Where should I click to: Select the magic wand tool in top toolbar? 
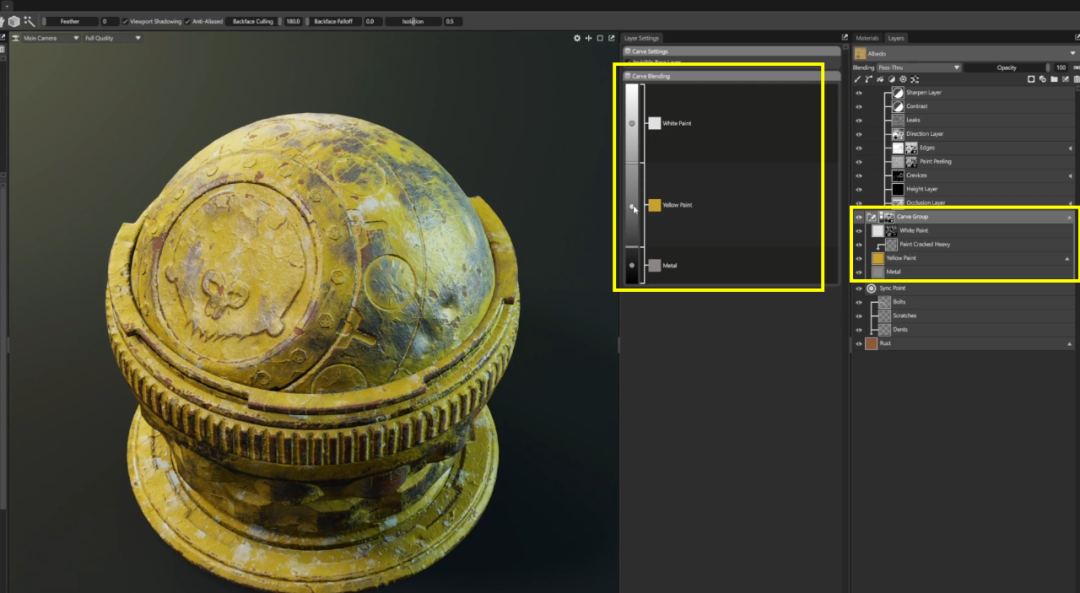click(x=30, y=21)
